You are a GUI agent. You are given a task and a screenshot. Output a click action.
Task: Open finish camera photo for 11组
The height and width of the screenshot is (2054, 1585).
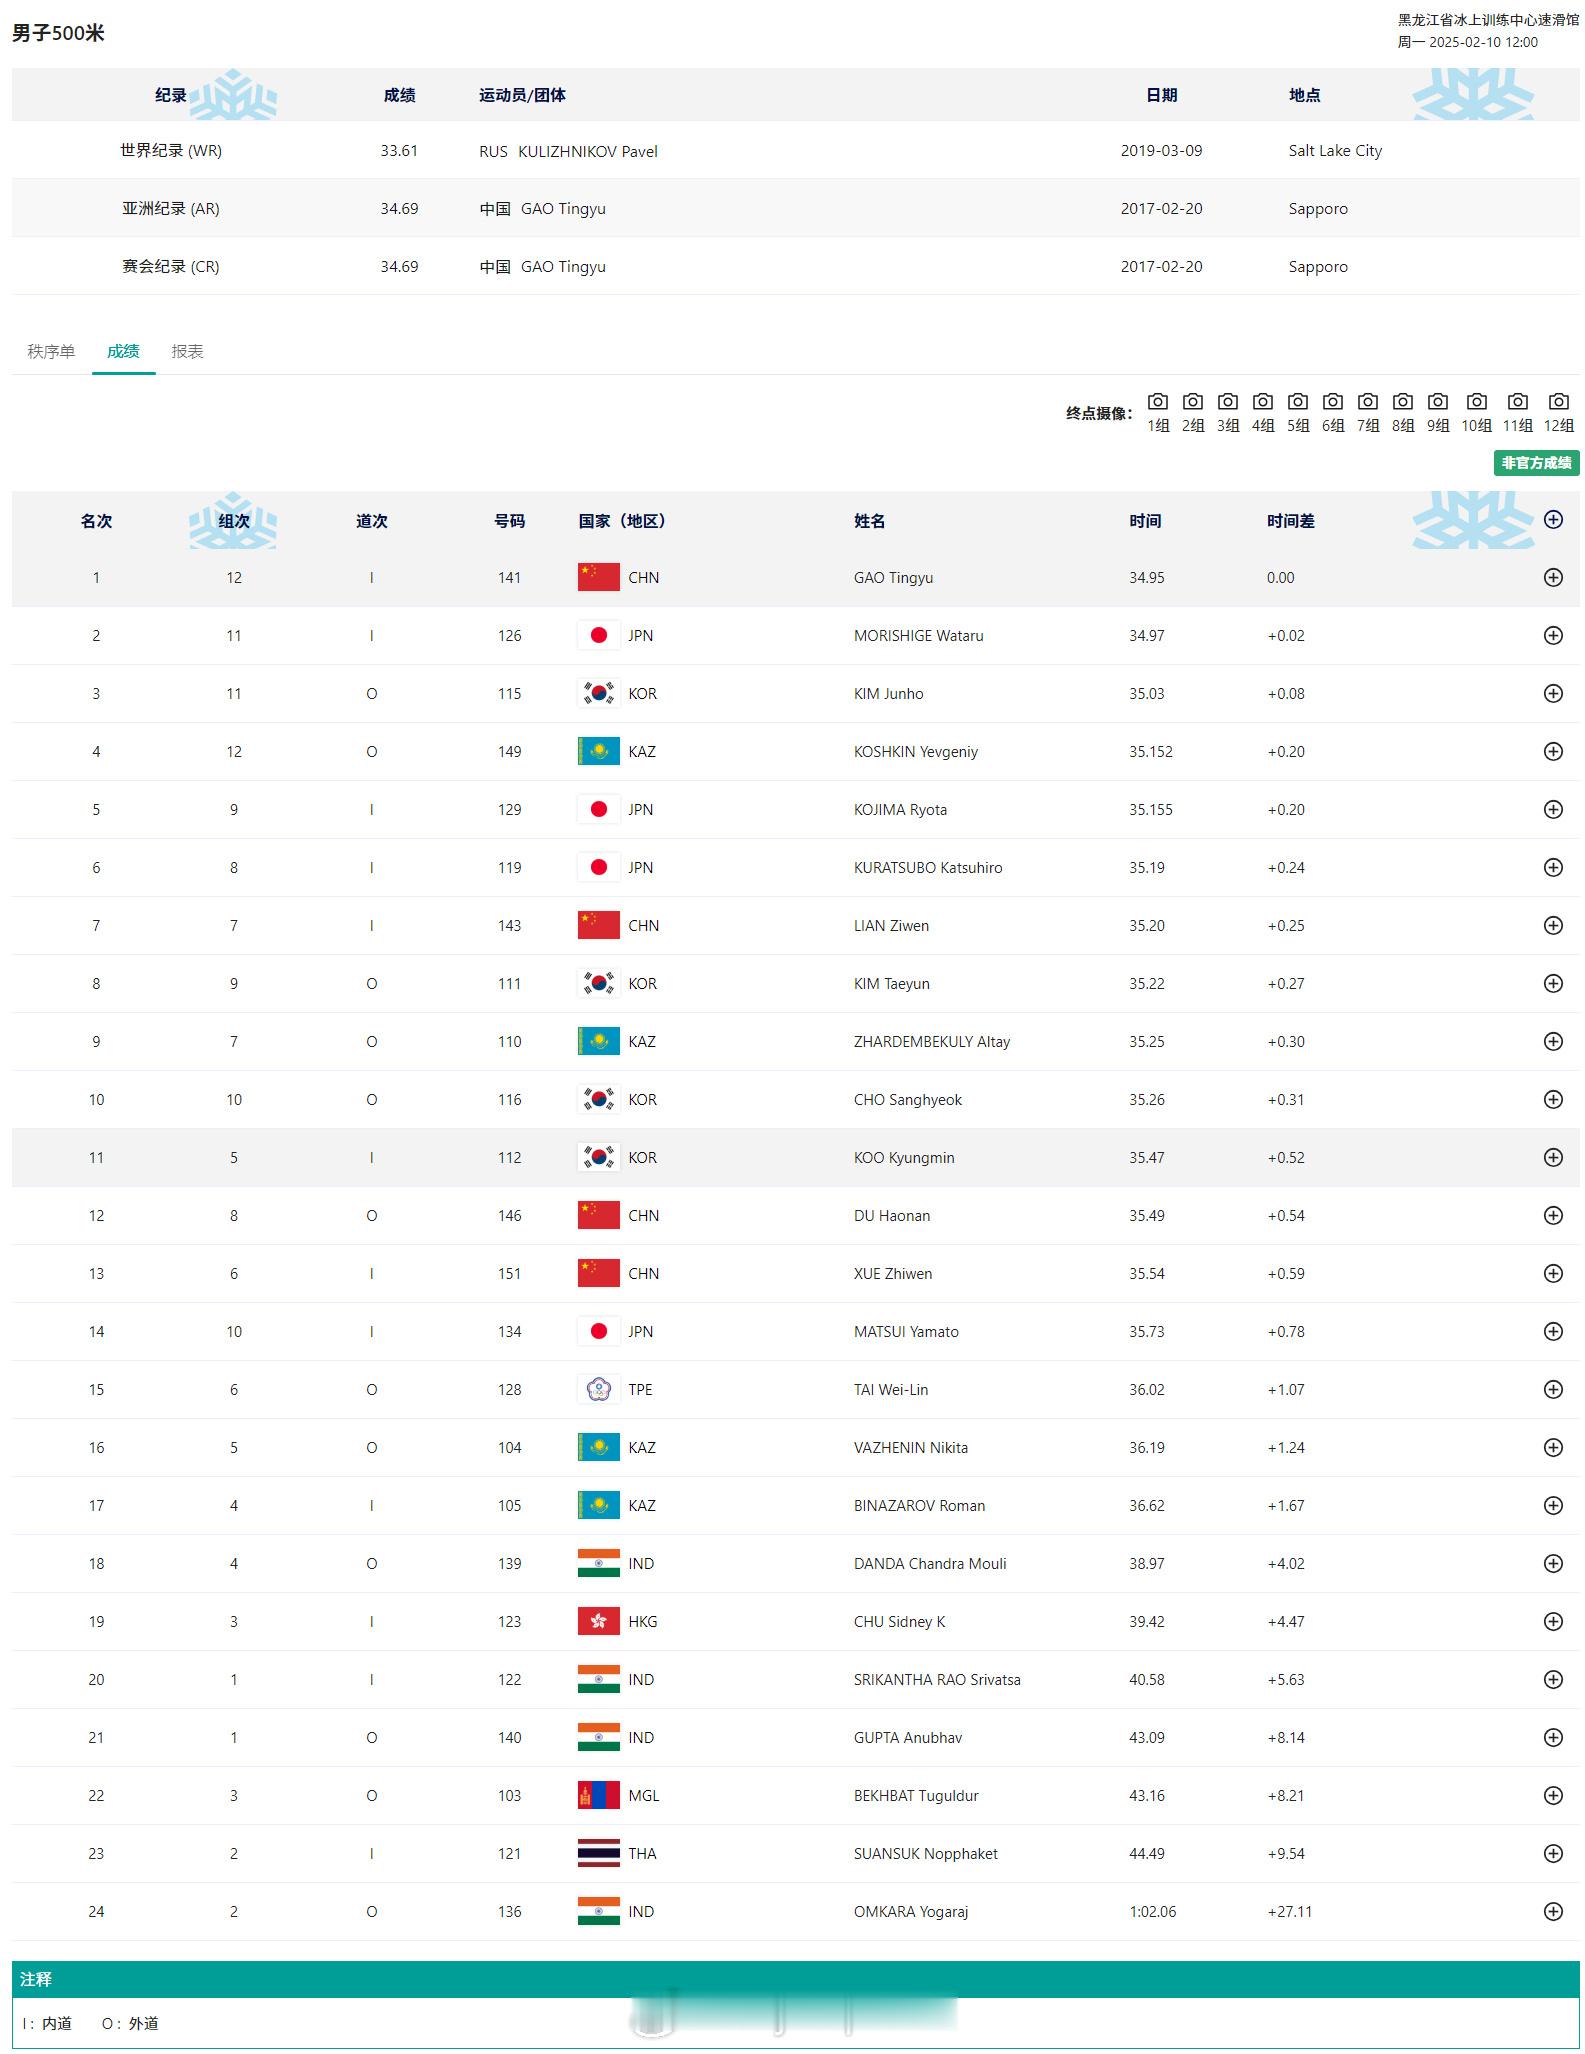1518,402
